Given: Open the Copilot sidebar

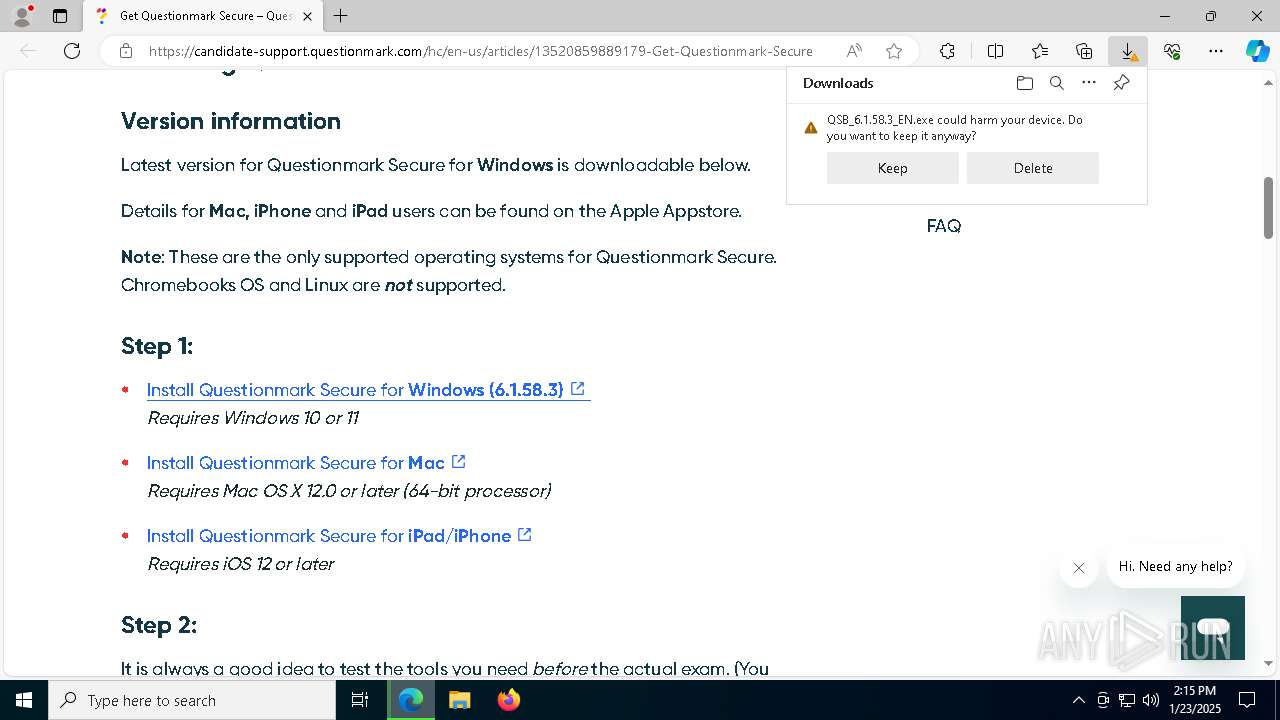Looking at the screenshot, I should 1257,51.
